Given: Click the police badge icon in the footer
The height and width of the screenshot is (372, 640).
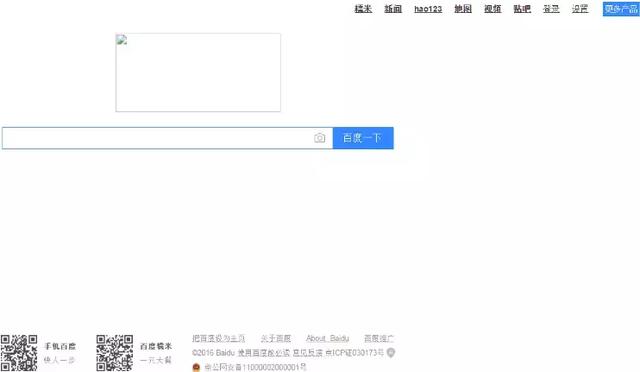Looking at the screenshot, I should point(196,368).
